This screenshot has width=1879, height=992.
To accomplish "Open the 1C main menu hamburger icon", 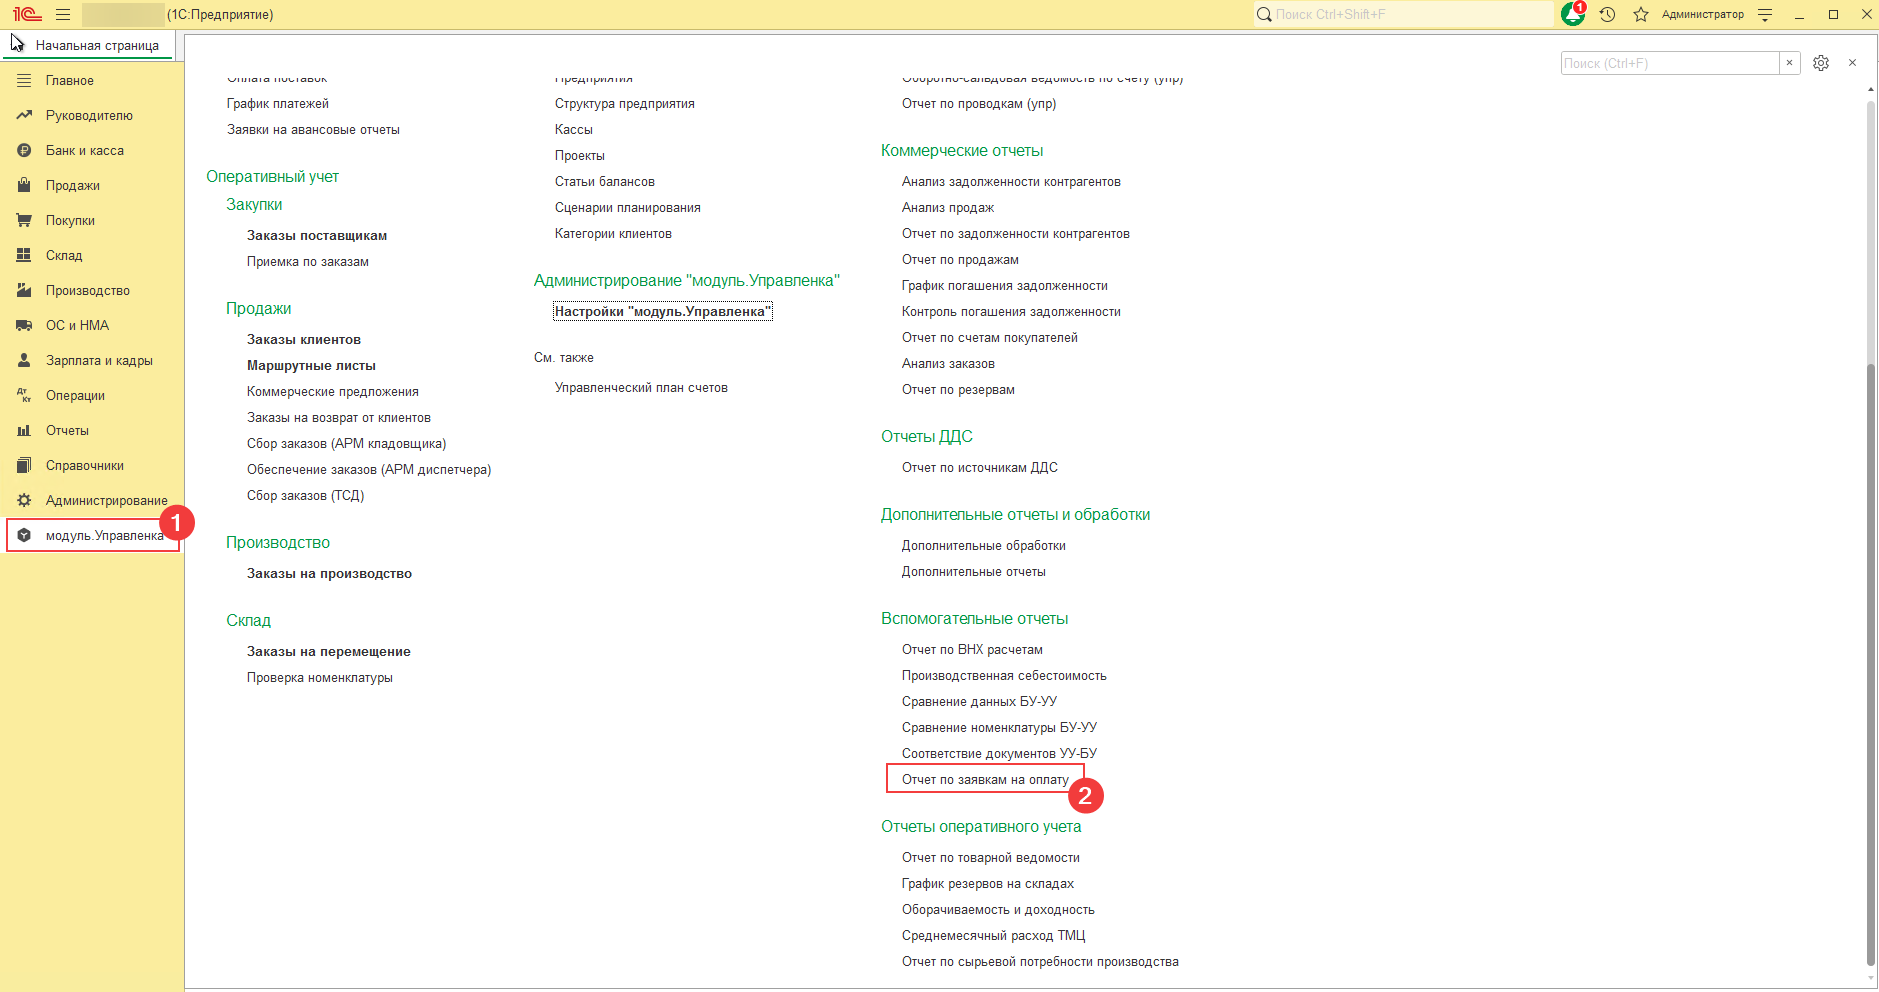I will tap(63, 15).
